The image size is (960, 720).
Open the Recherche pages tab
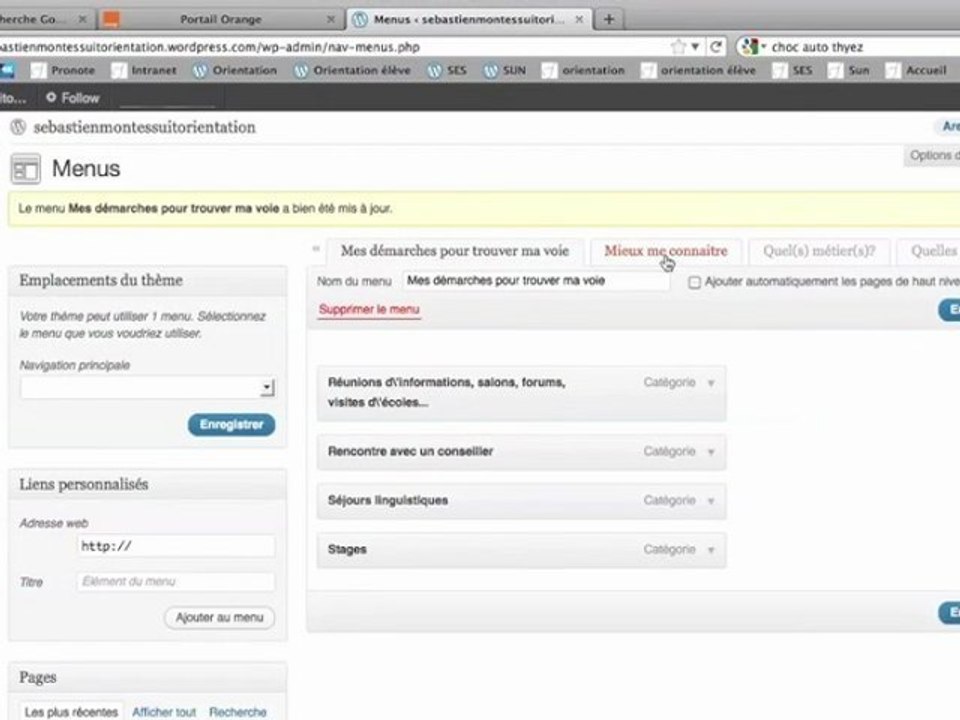point(238,712)
